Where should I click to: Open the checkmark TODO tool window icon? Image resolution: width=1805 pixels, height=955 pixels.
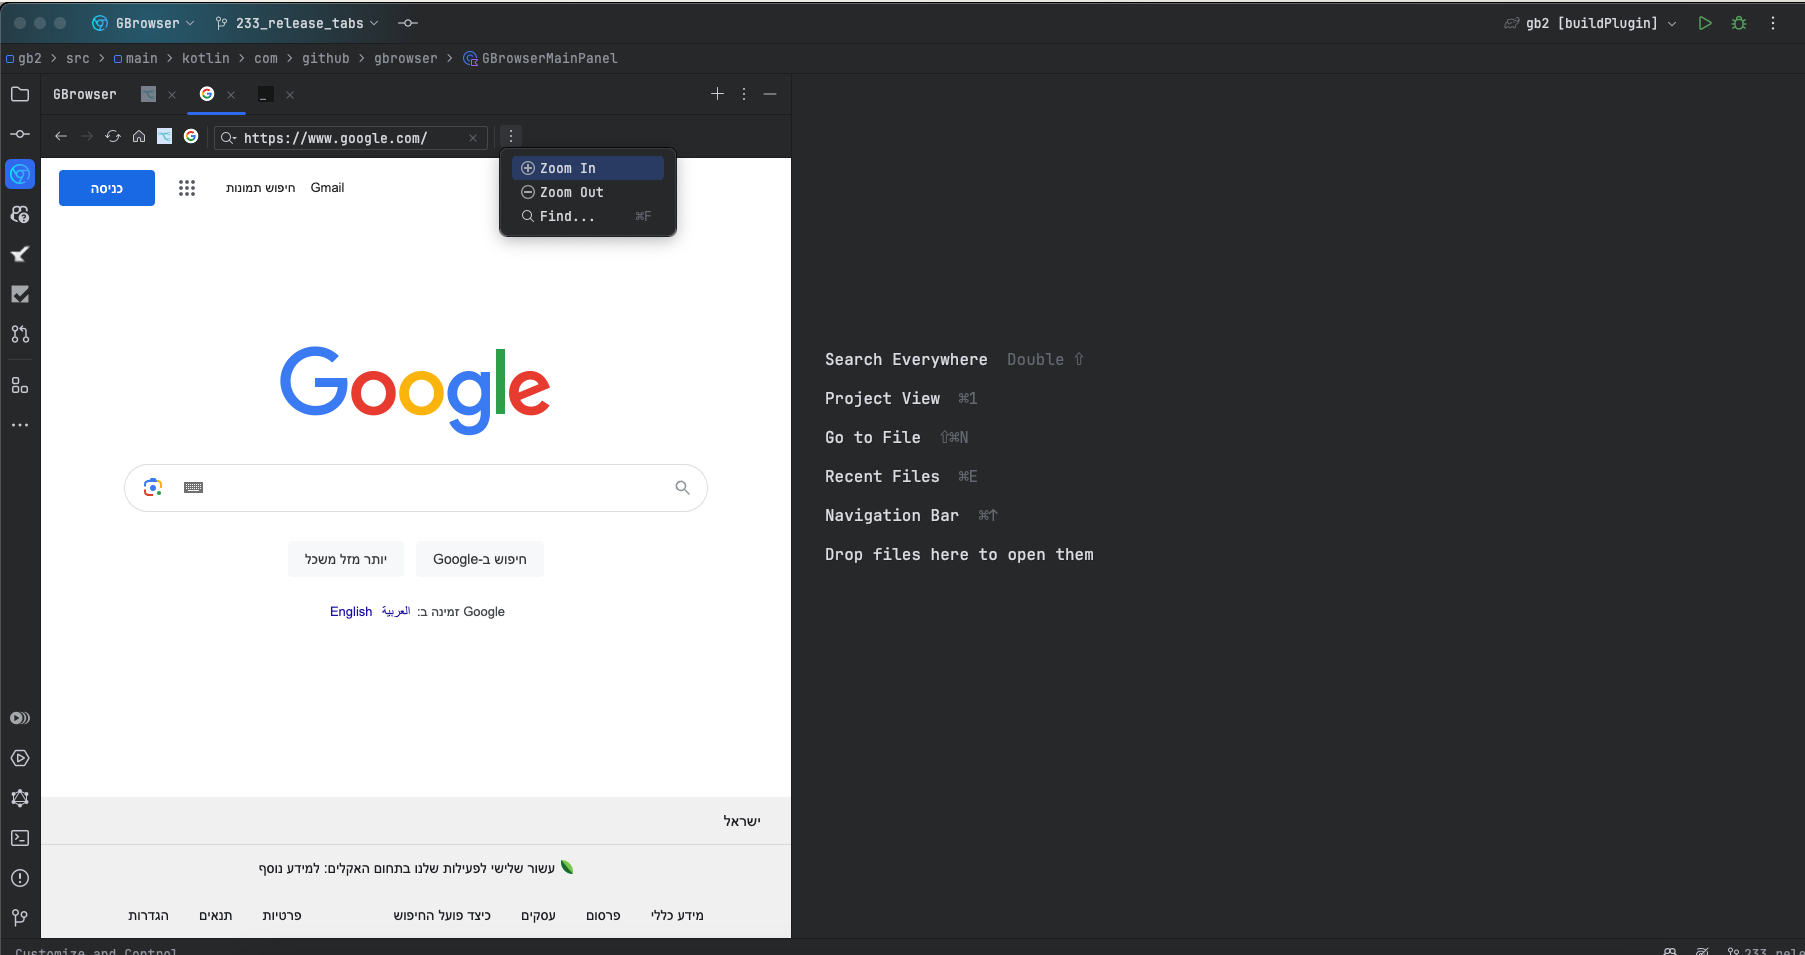(x=20, y=294)
